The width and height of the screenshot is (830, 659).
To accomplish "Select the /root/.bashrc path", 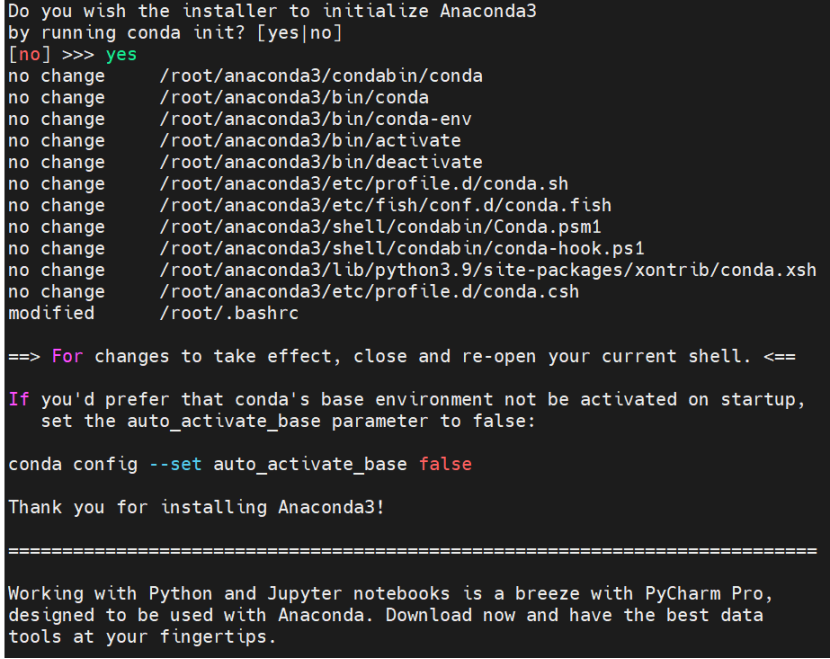I will (x=228, y=313).
